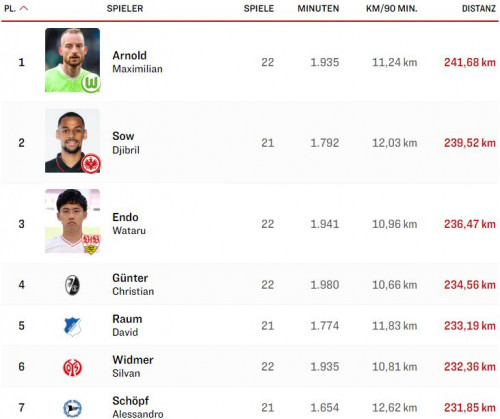Viewport: 500px width, 419px height.
Task: Sort table by the SPIELE column
Action: pyautogui.click(x=259, y=8)
